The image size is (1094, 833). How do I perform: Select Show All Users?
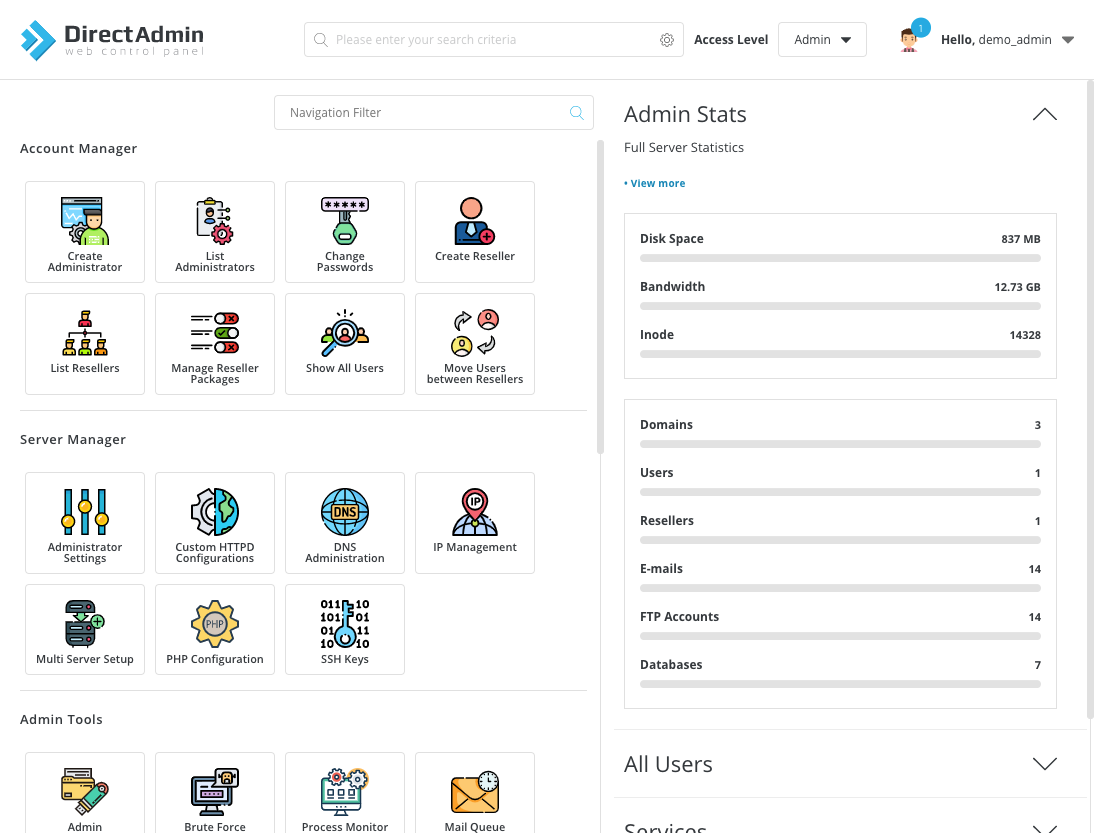[345, 343]
